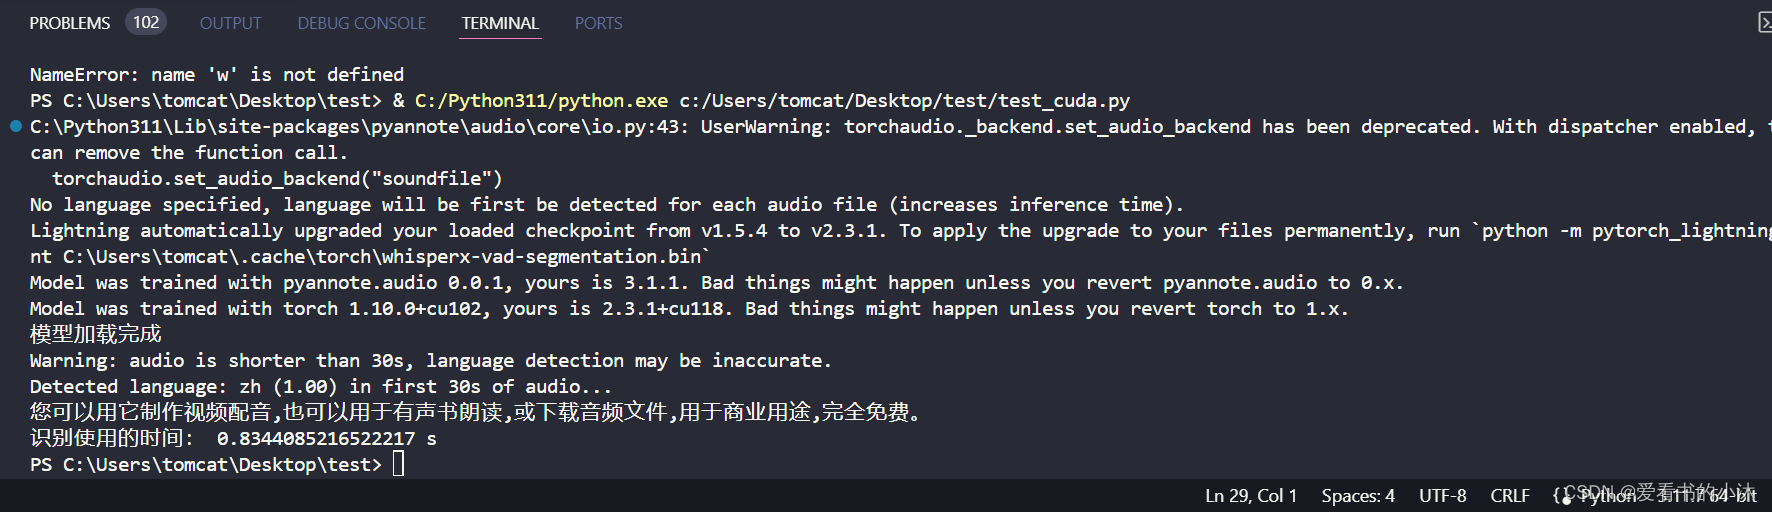Switch to the PROBLEMS tab
The width and height of the screenshot is (1772, 512).
pos(70,23)
